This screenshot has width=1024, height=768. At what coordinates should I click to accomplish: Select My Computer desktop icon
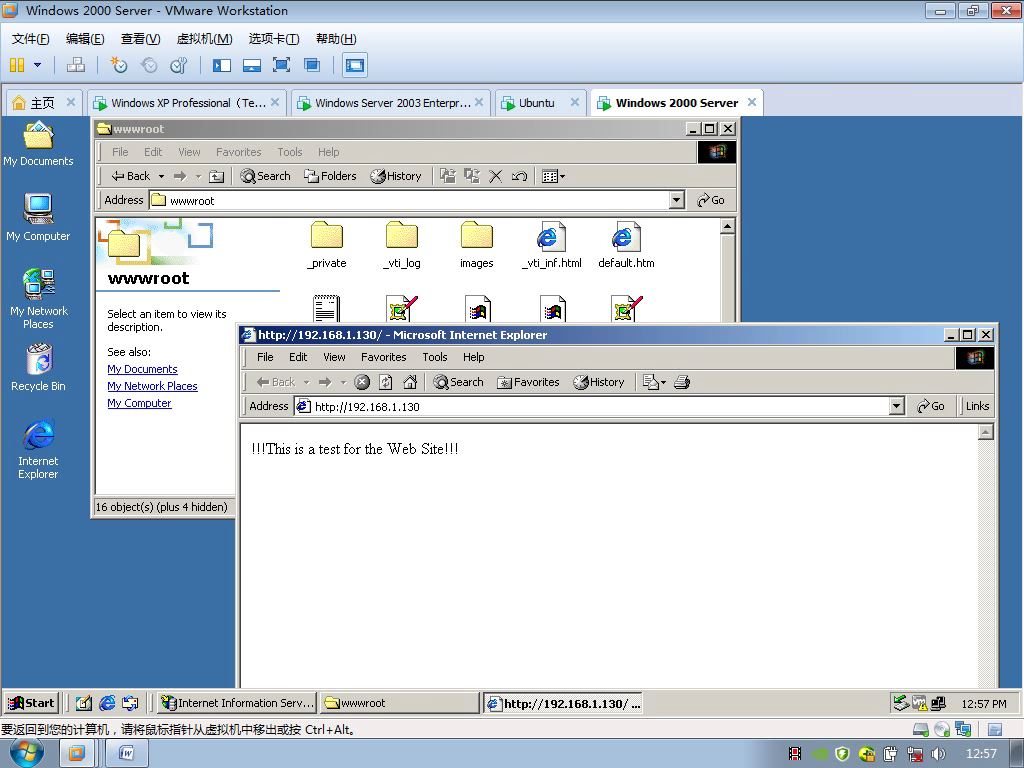(x=39, y=218)
